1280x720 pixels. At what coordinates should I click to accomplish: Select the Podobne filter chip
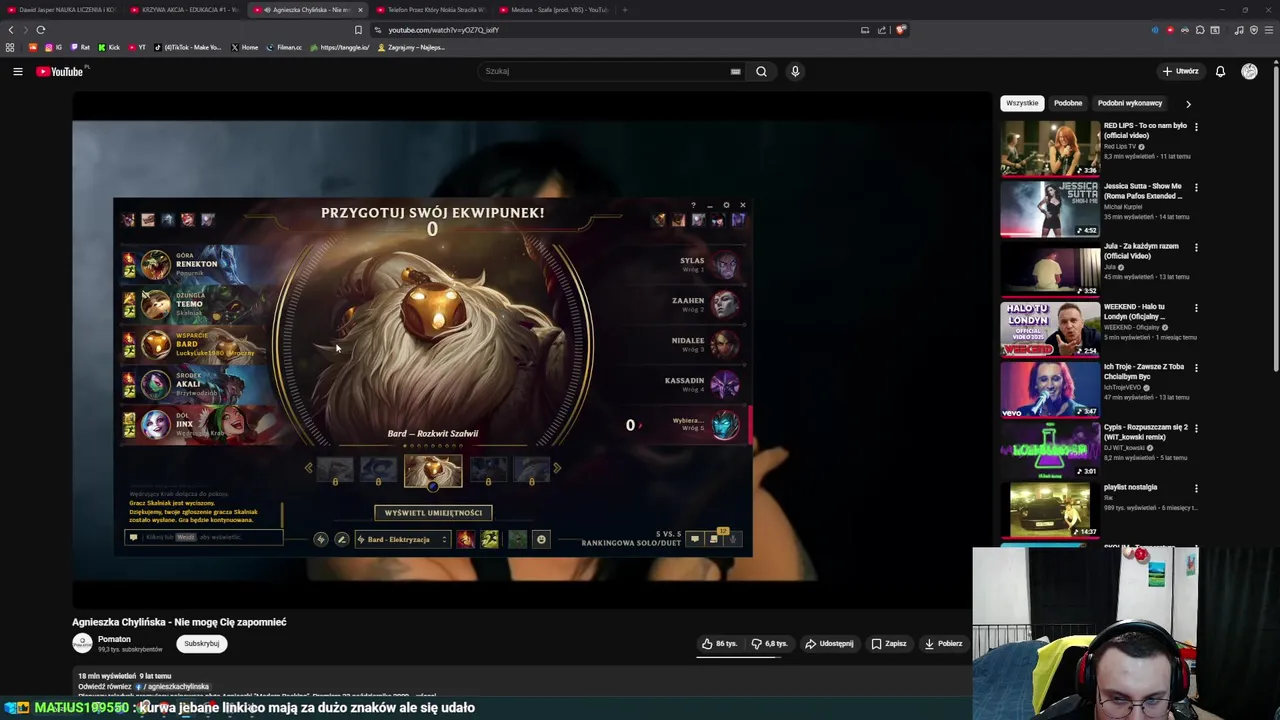click(x=1068, y=103)
